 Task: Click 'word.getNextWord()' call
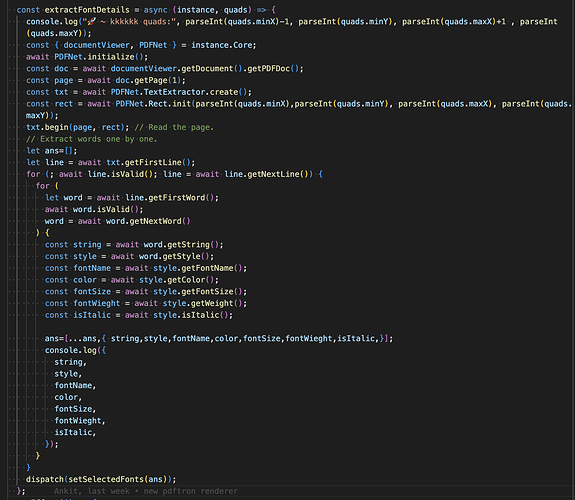coord(148,221)
